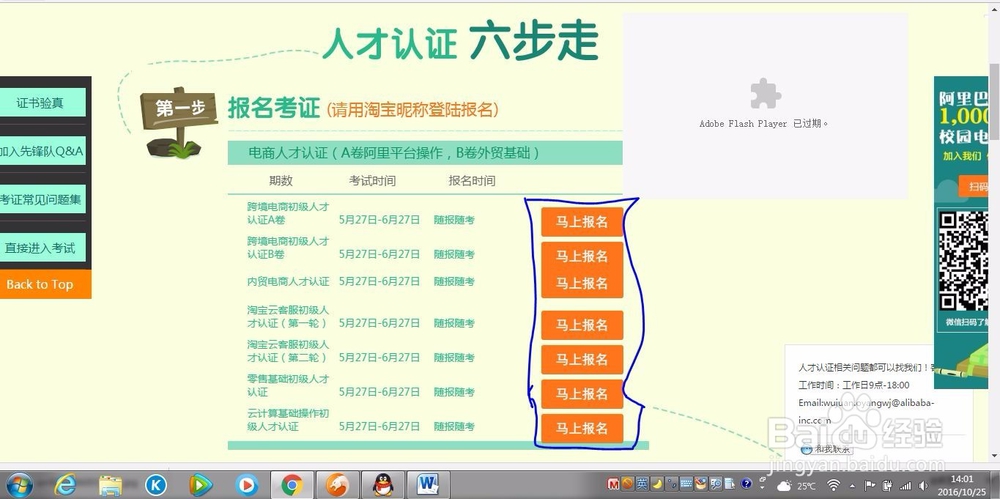Click the red M input method icon
The width and height of the screenshot is (1000, 499).
click(x=613, y=484)
